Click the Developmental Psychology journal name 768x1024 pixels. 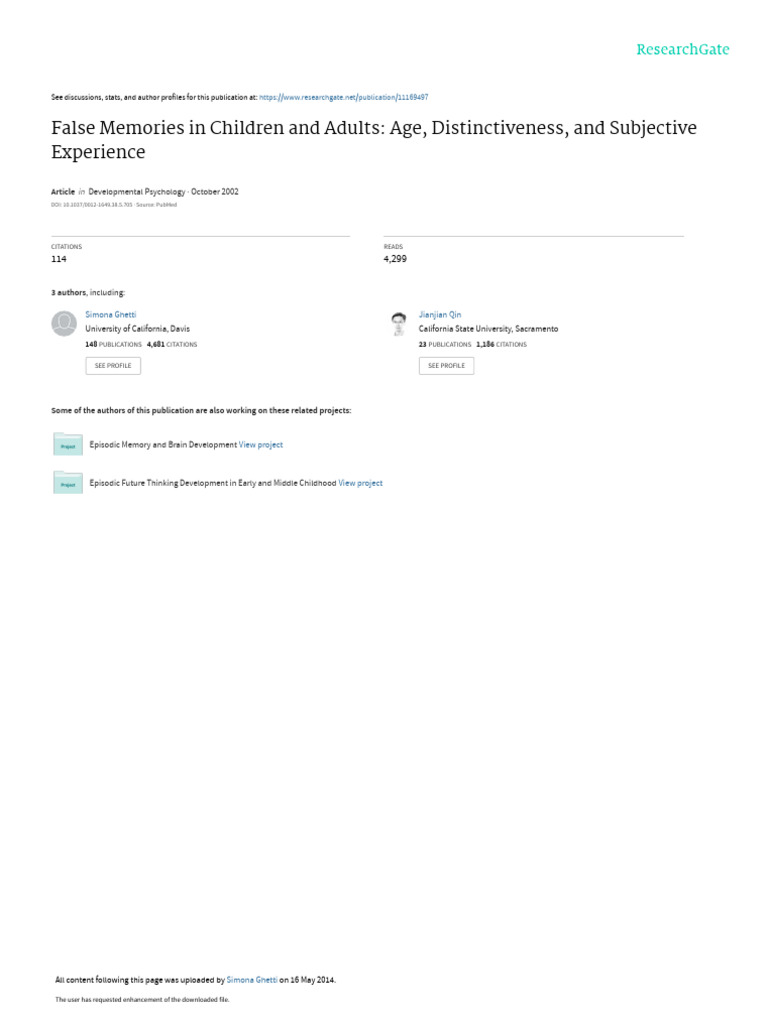(137, 192)
